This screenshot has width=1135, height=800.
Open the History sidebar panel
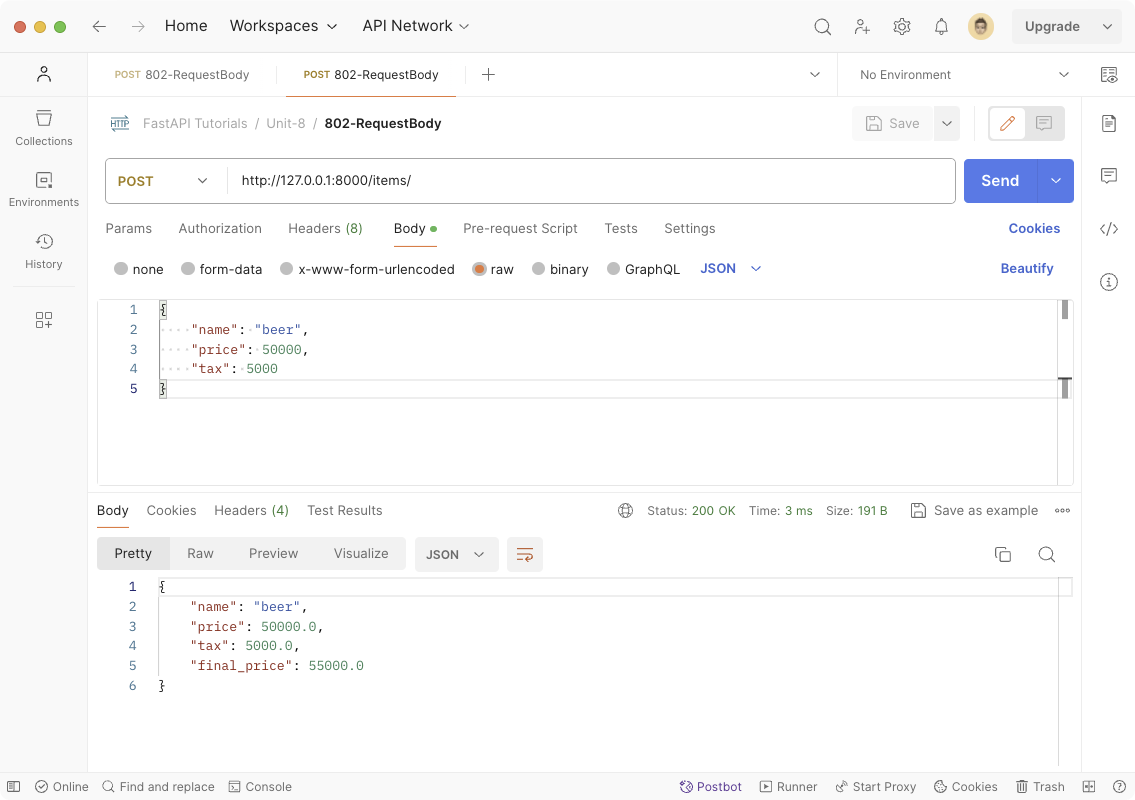coord(43,251)
